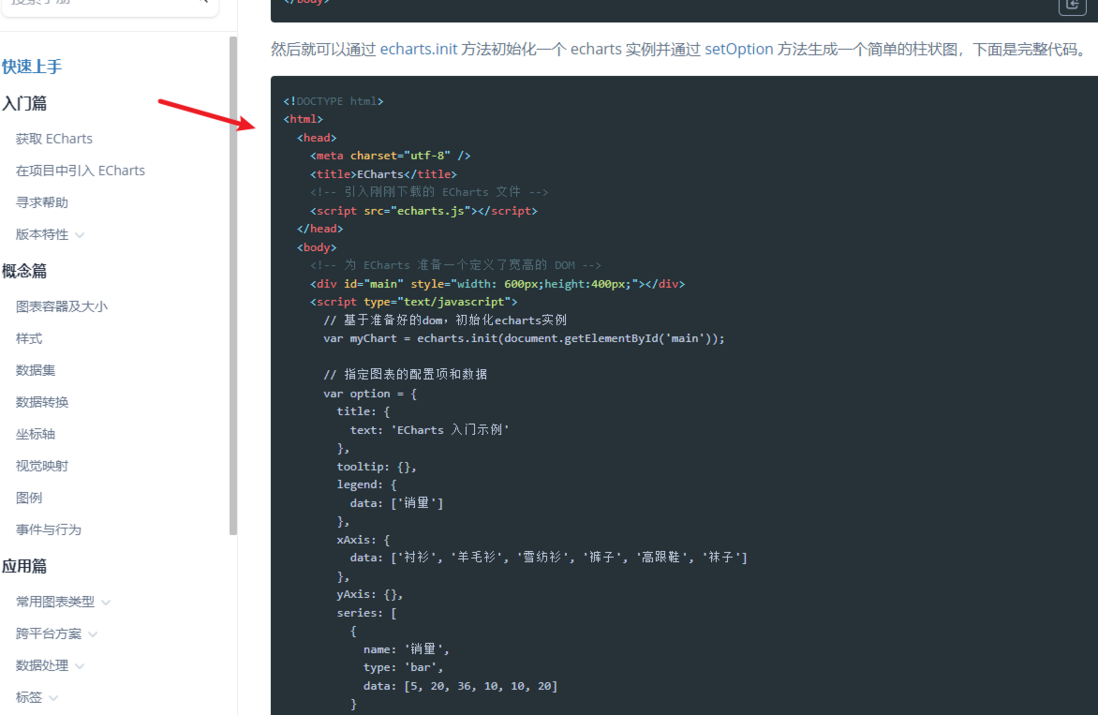Open the 事件与行为 page
Image resolution: width=1098 pixels, height=715 pixels.
(48, 529)
